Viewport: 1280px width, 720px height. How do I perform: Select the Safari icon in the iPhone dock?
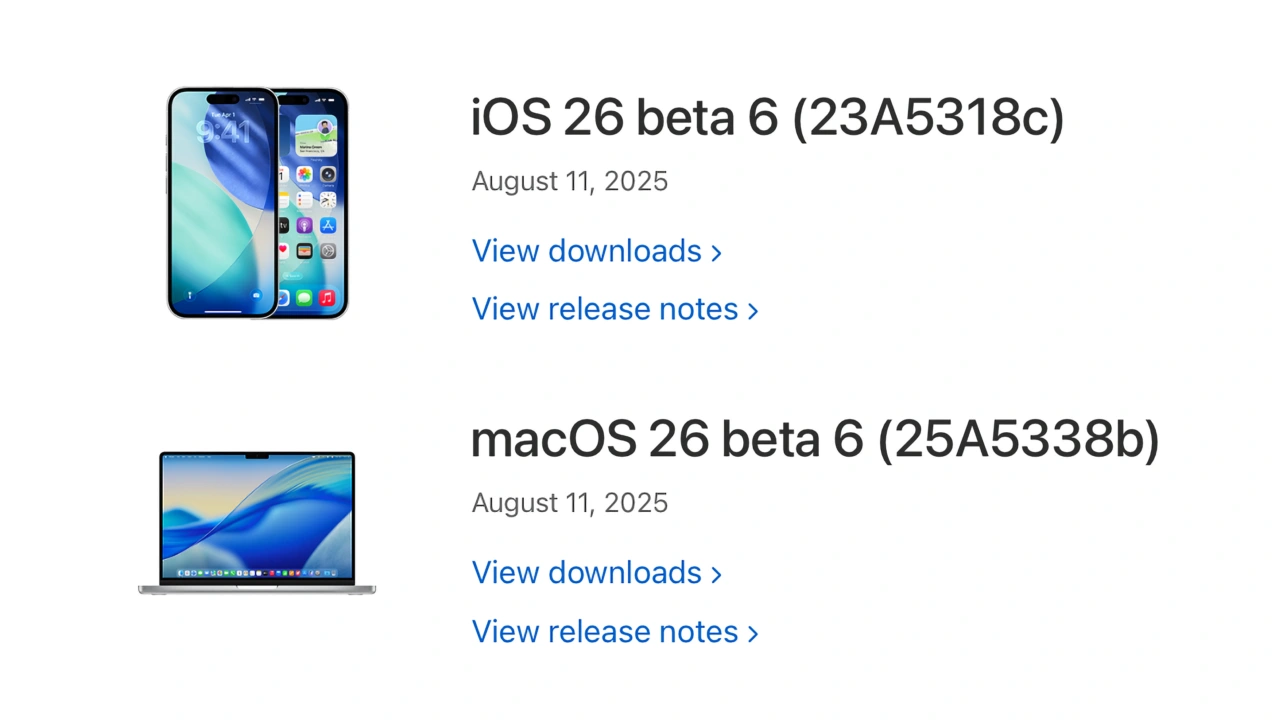click(x=283, y=299)
